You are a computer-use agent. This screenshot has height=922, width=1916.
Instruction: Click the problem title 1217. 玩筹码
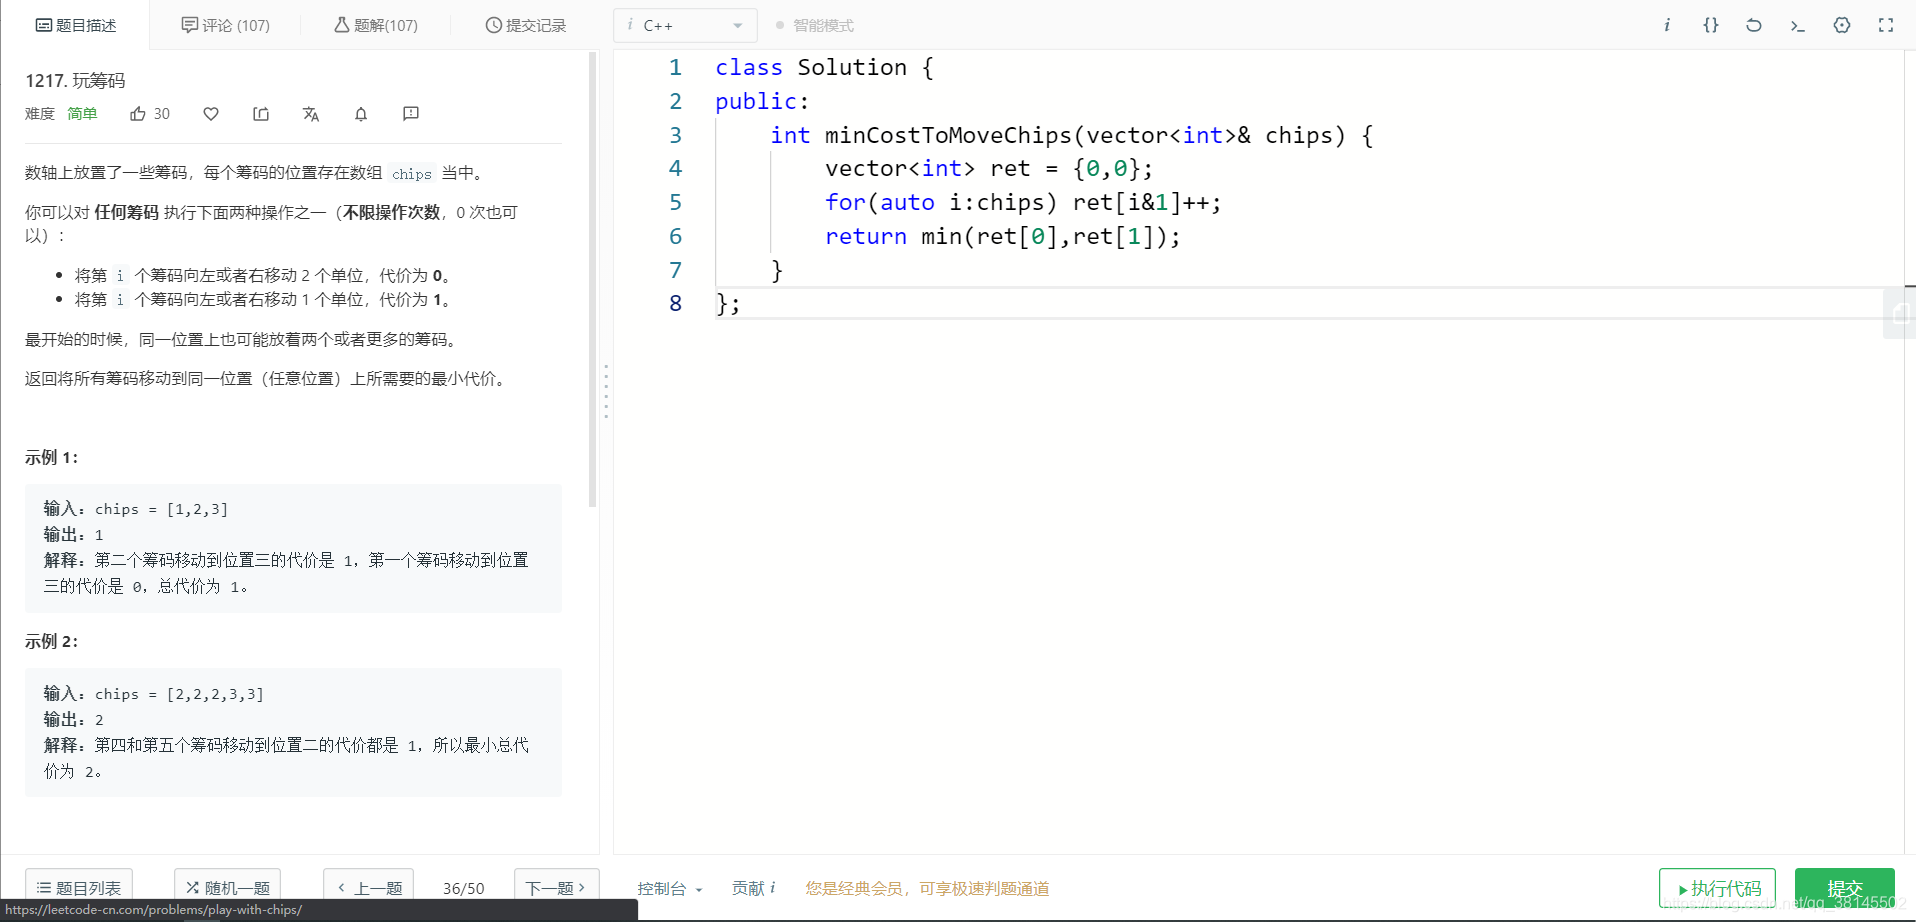75,81
